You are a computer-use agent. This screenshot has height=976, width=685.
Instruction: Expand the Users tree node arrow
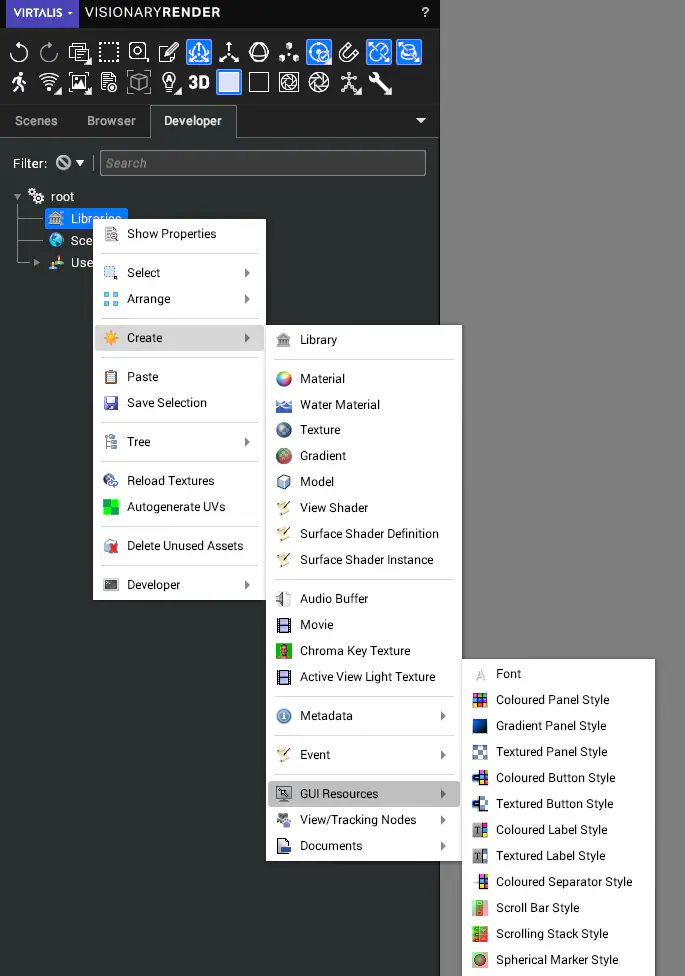point(37,263)
